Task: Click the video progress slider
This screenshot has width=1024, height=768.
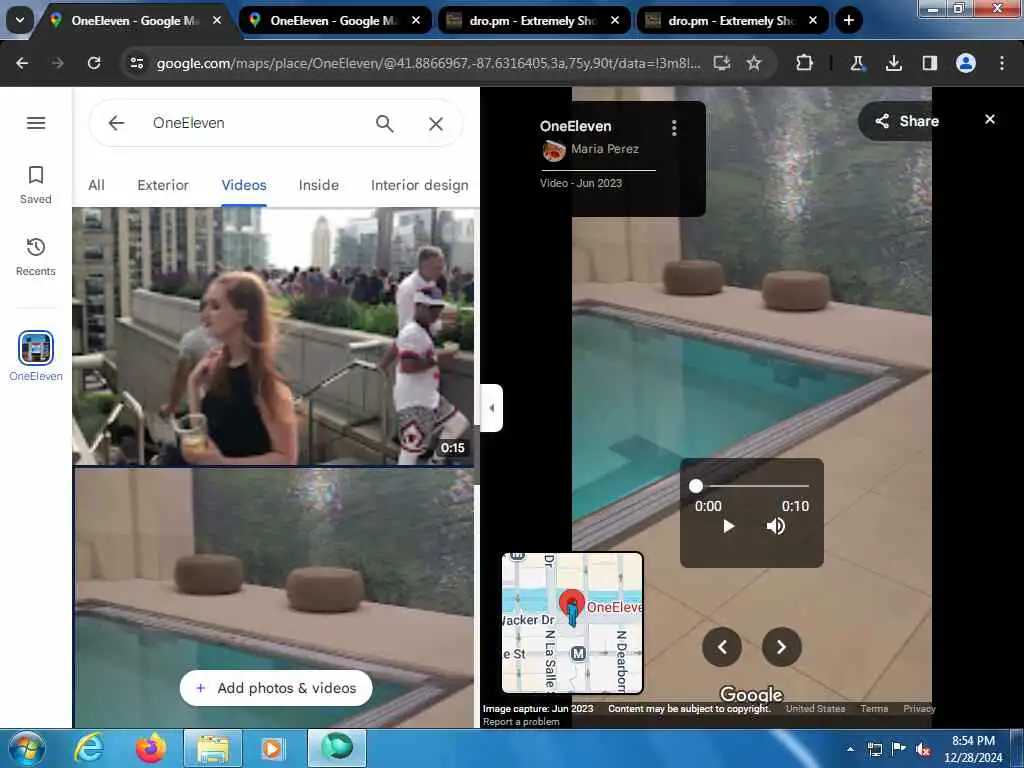Action: [752, 486]
